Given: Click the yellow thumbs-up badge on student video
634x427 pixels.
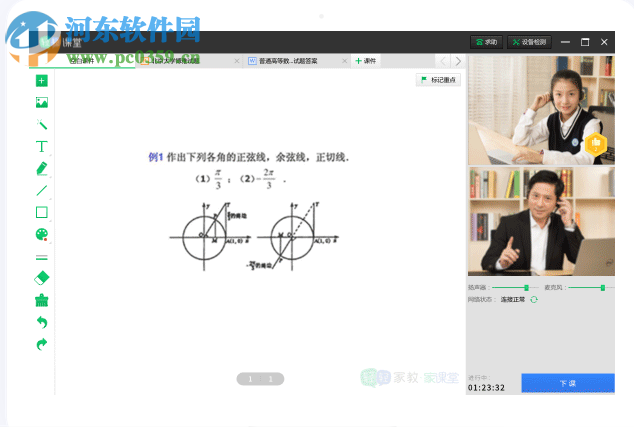Looking at the screenshot, I should click(596, 143).
